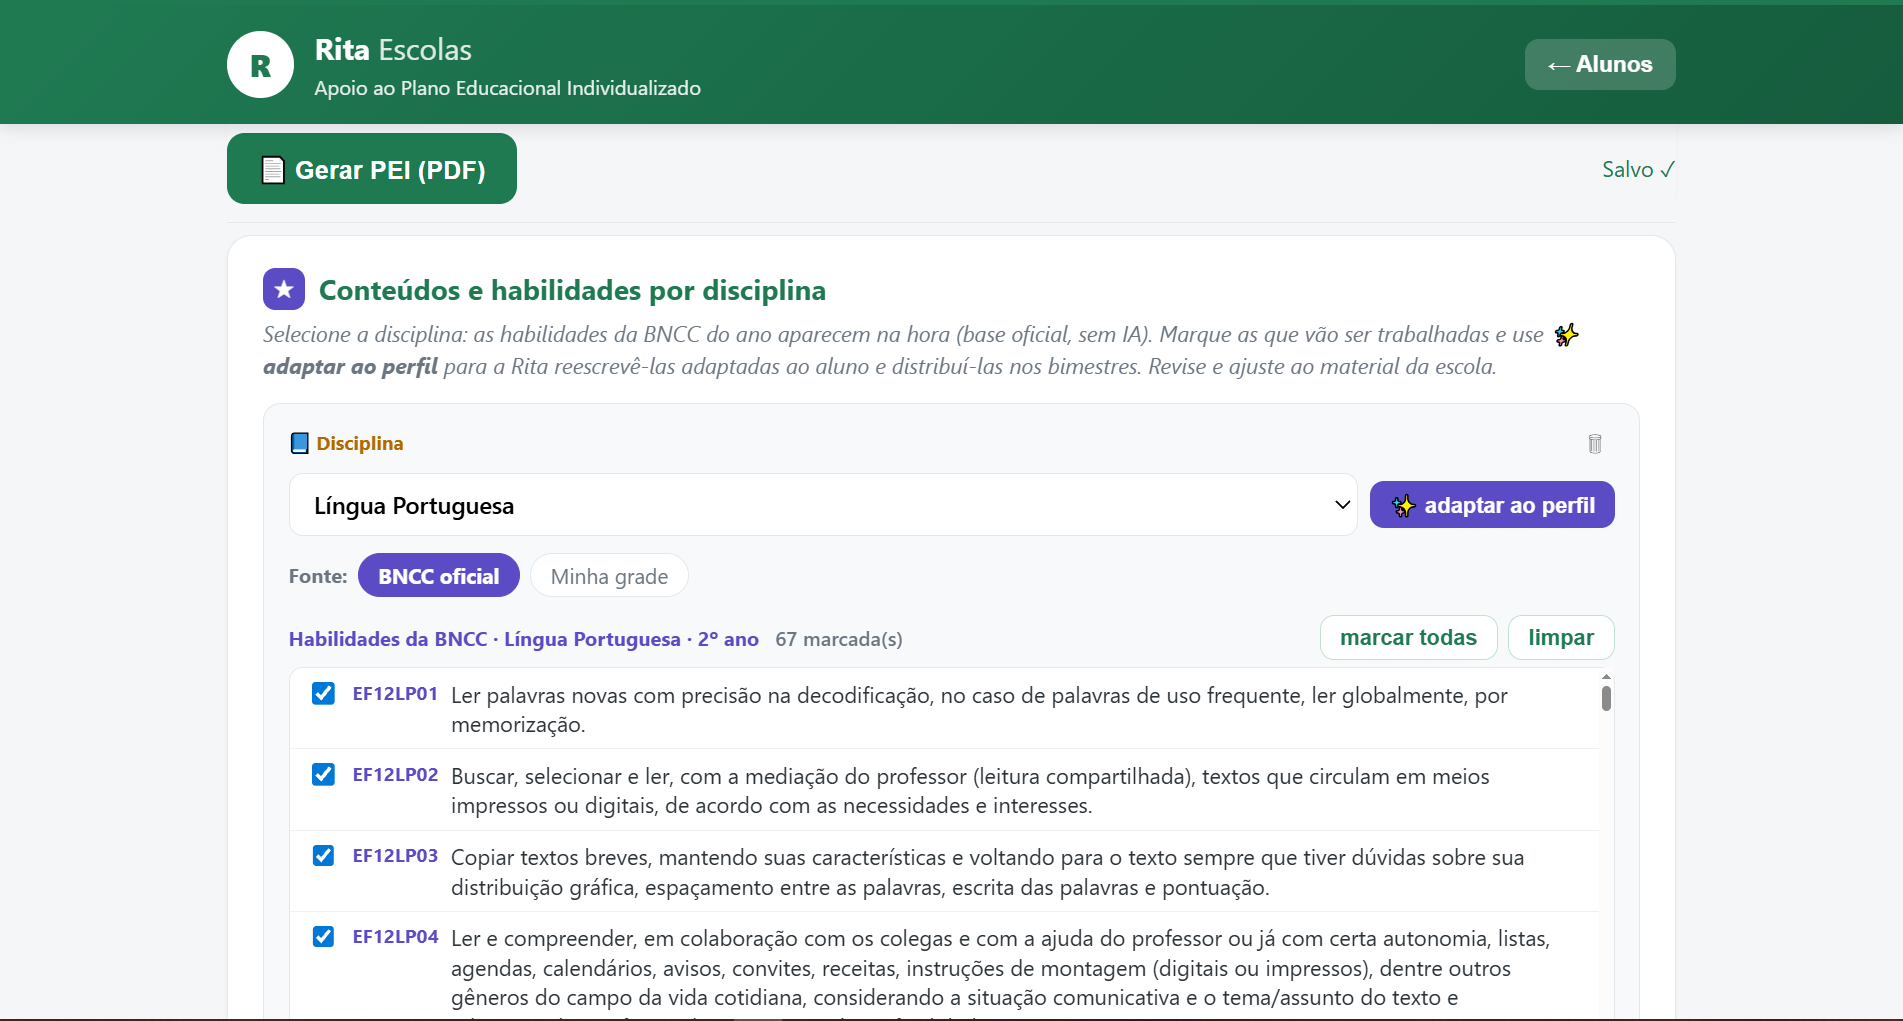
Task: Click 'Conteúdos e habilidades por disciplina' heading
Action: pyautogui.click(x=572, y=290)
